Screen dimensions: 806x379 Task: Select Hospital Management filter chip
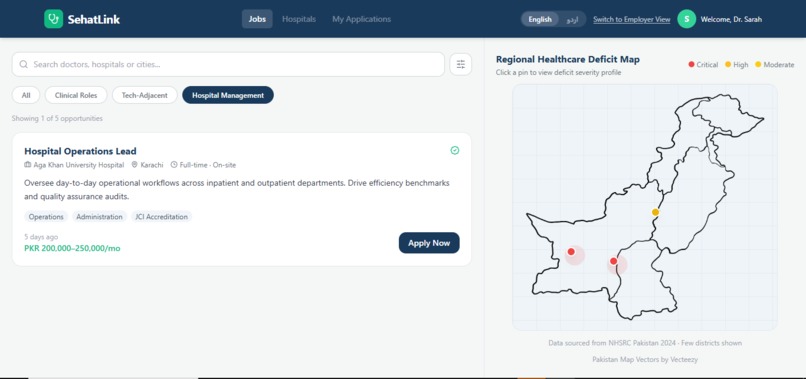pos(228,95)
